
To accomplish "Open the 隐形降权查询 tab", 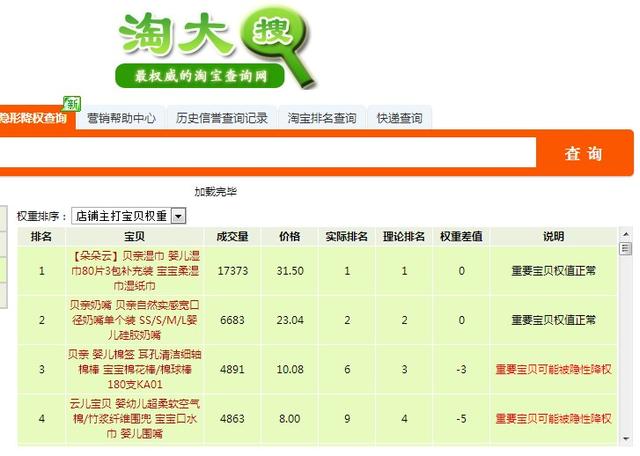I will 37,118.
